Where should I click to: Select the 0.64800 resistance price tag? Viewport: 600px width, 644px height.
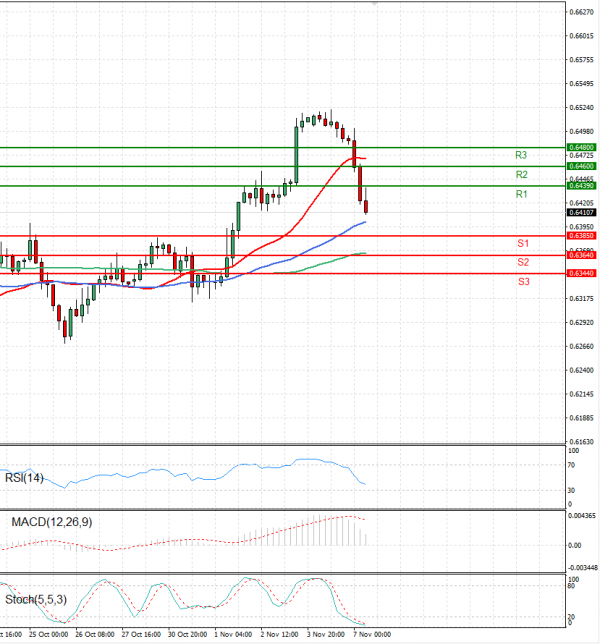pyautogui.click(x=582, y=147)
